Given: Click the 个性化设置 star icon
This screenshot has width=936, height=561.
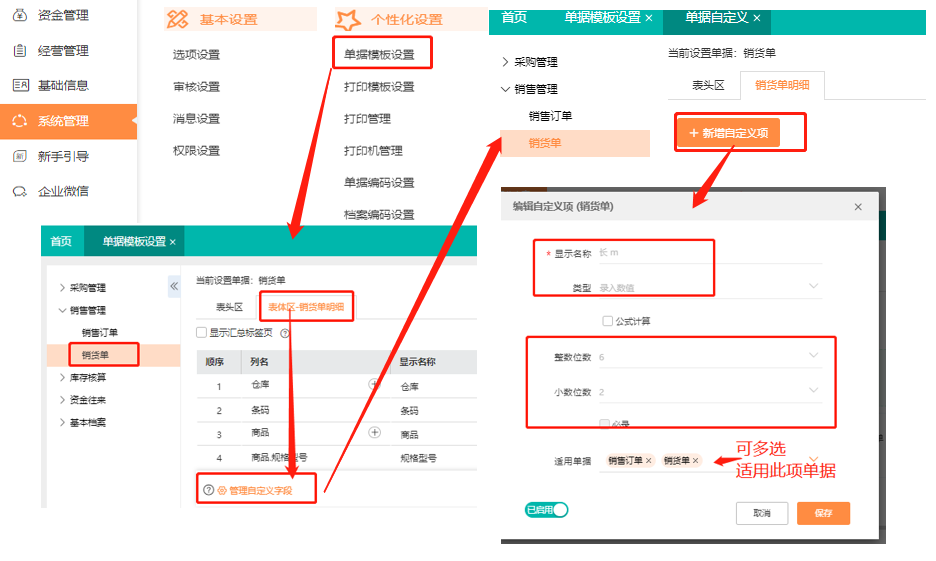Looking at the screenshot, I should click(348, 20).
